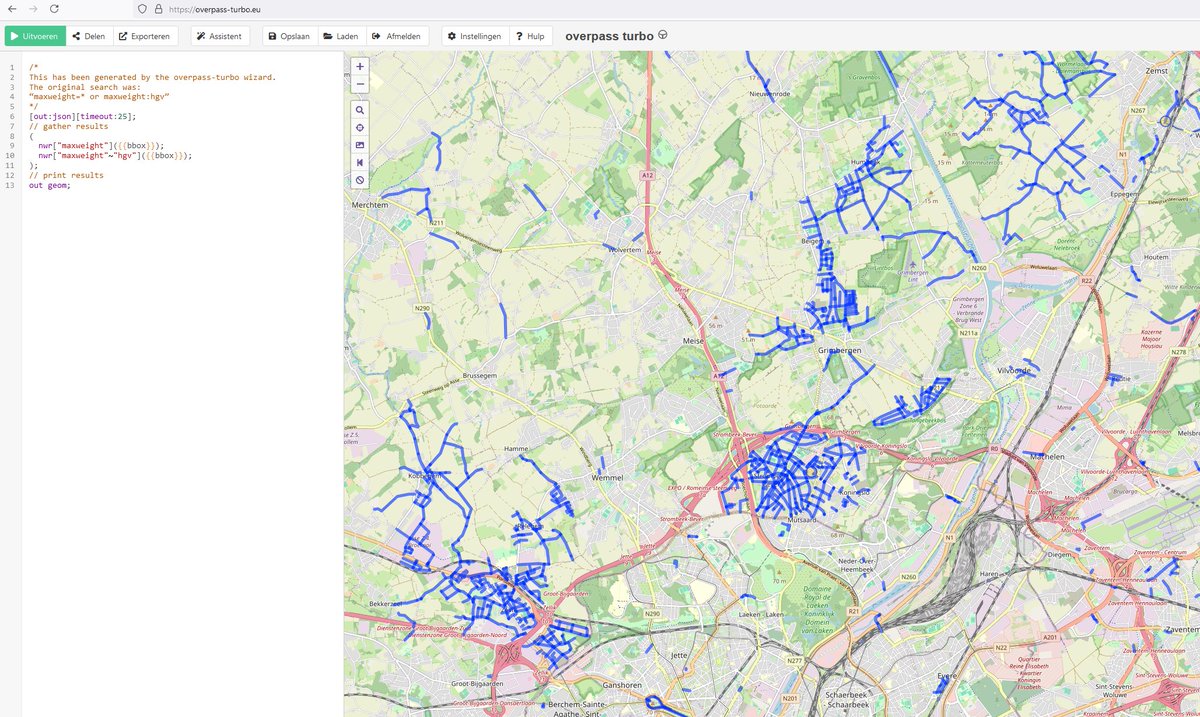Select the picture/export-image map control
This screenshot has width=1200, height=717.
(360, 145)
